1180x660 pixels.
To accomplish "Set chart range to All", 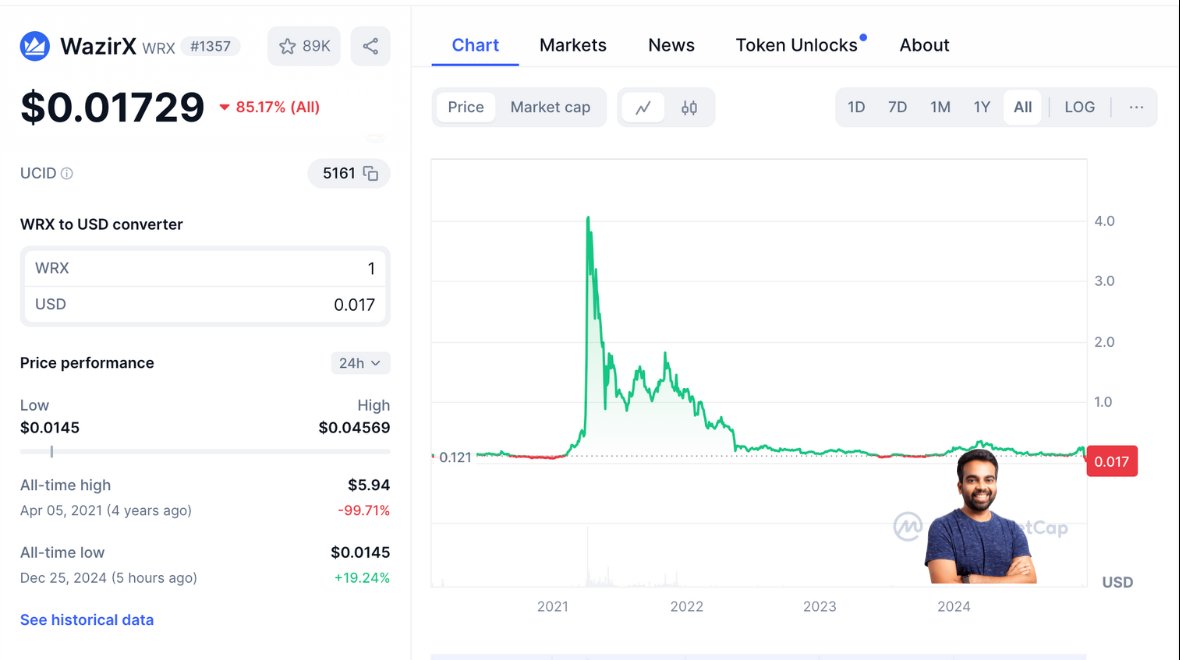I will click(1023, 107).
